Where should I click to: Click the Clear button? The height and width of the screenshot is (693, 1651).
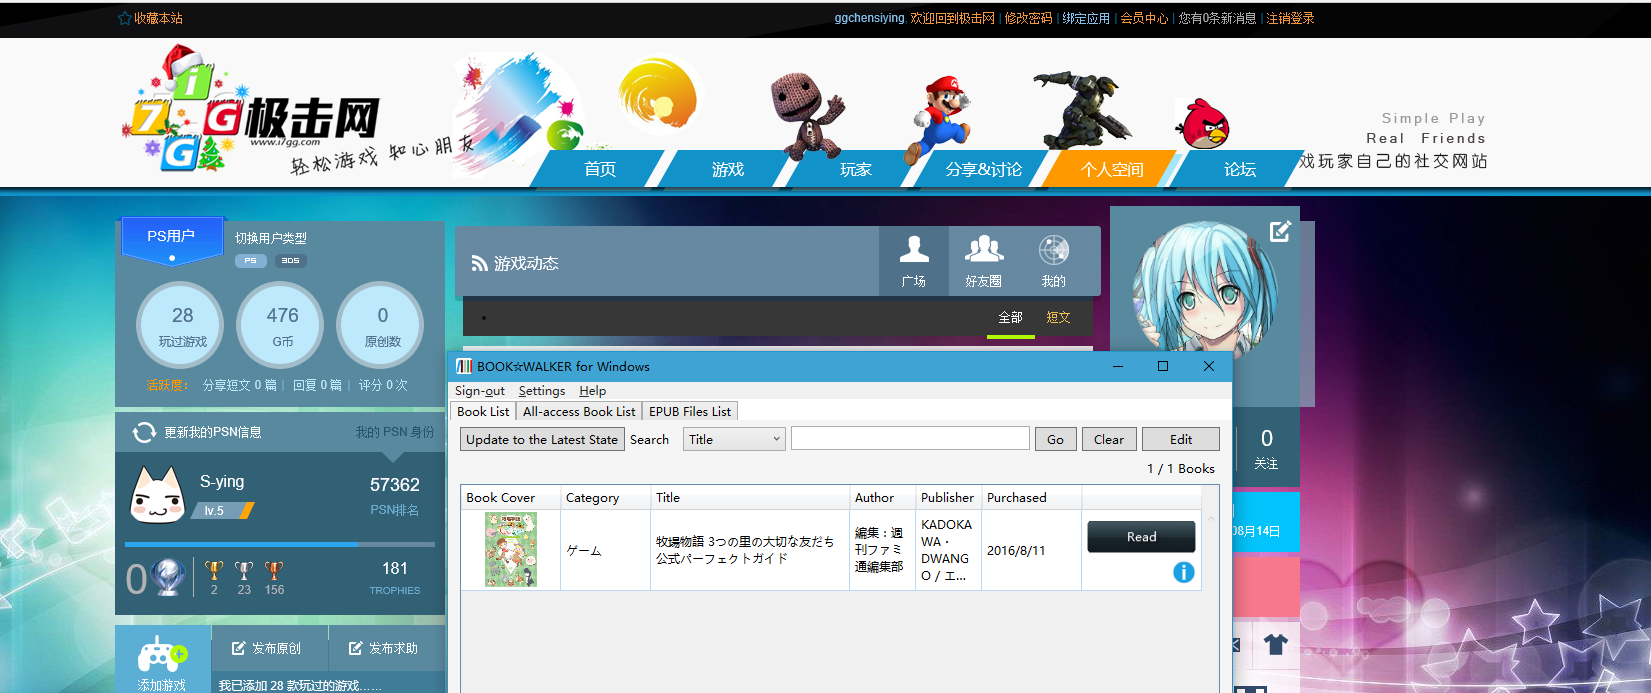(1108, 439)
